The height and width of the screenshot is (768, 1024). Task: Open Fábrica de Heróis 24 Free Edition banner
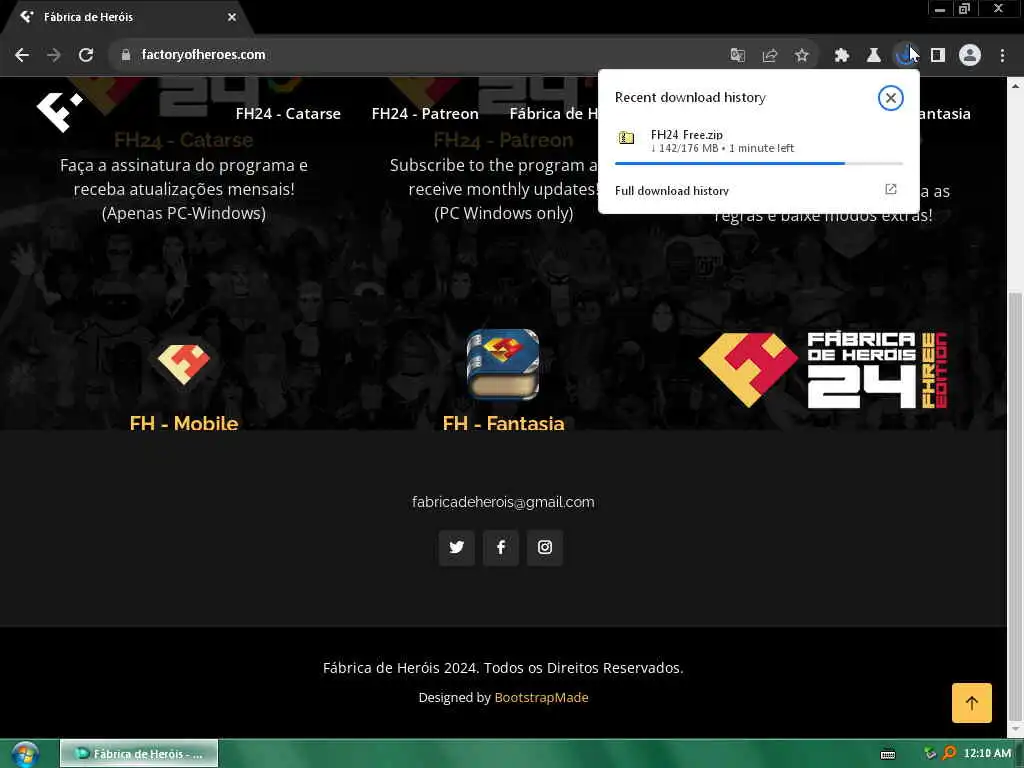(x=823, y=370)
